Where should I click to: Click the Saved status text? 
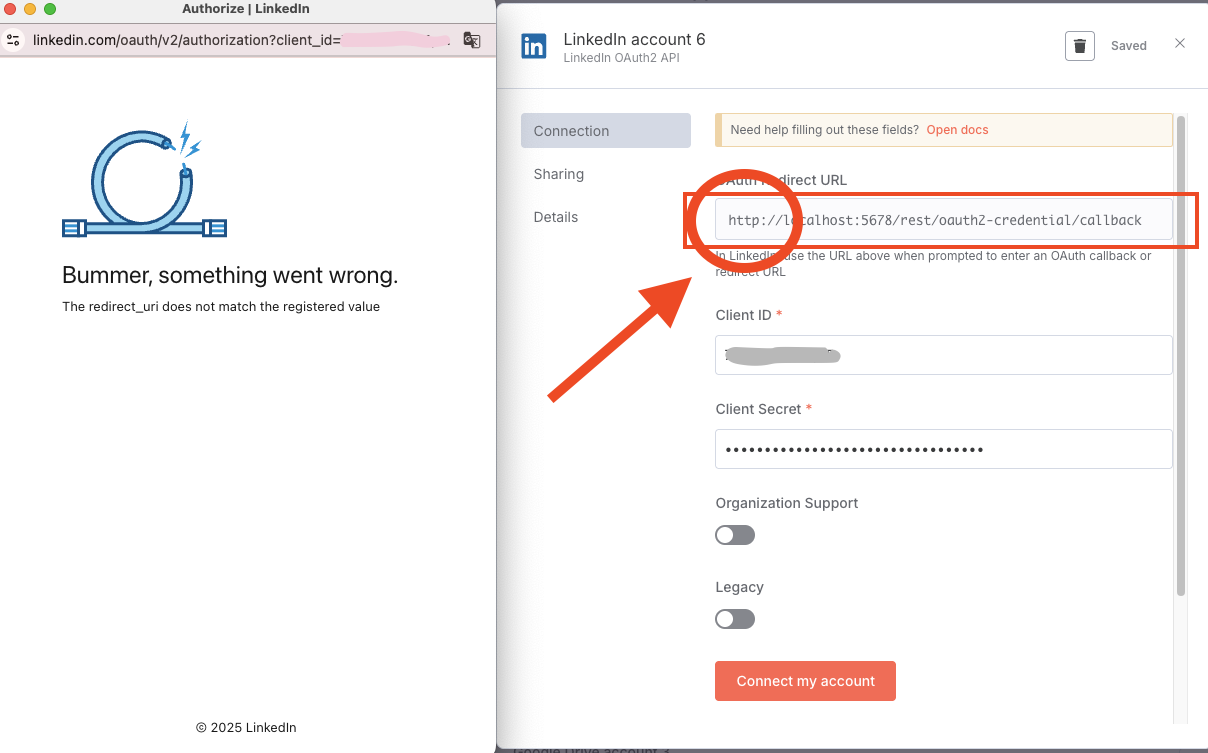(x=1129, y=46)
